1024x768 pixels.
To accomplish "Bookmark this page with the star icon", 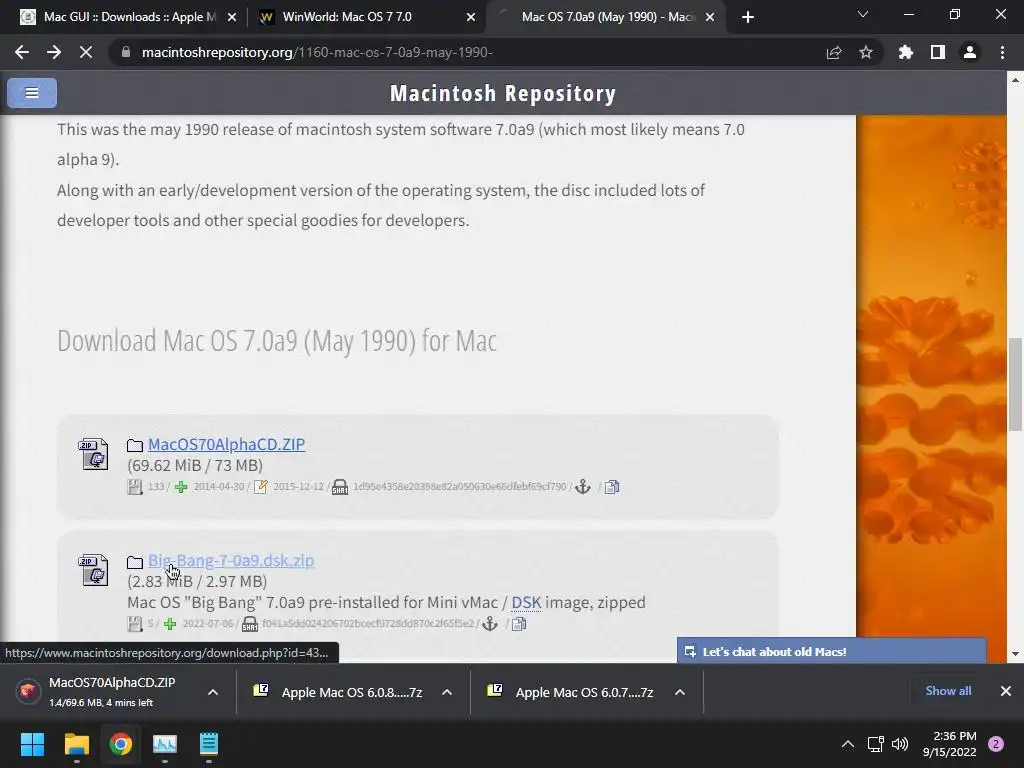I will pos(866,52).
